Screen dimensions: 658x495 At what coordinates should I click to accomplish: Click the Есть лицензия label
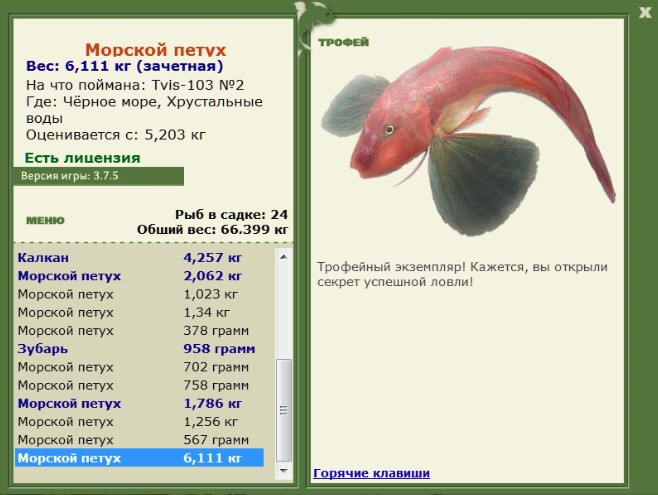pos(83,158)
